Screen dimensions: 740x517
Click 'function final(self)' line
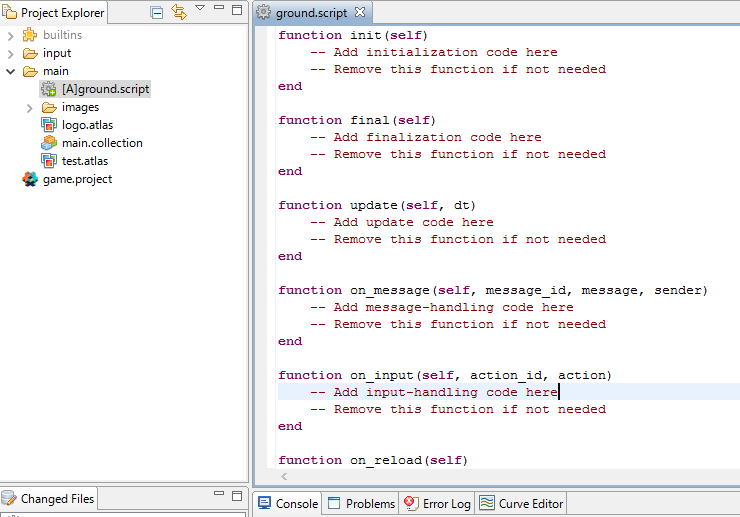point(357,120)
